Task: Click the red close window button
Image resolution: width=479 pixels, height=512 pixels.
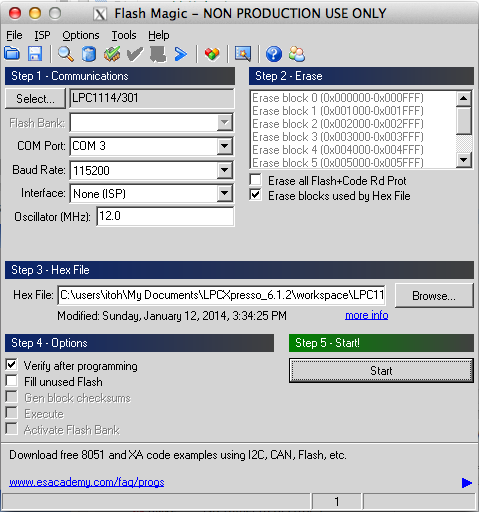Action: tap(15, 13)
